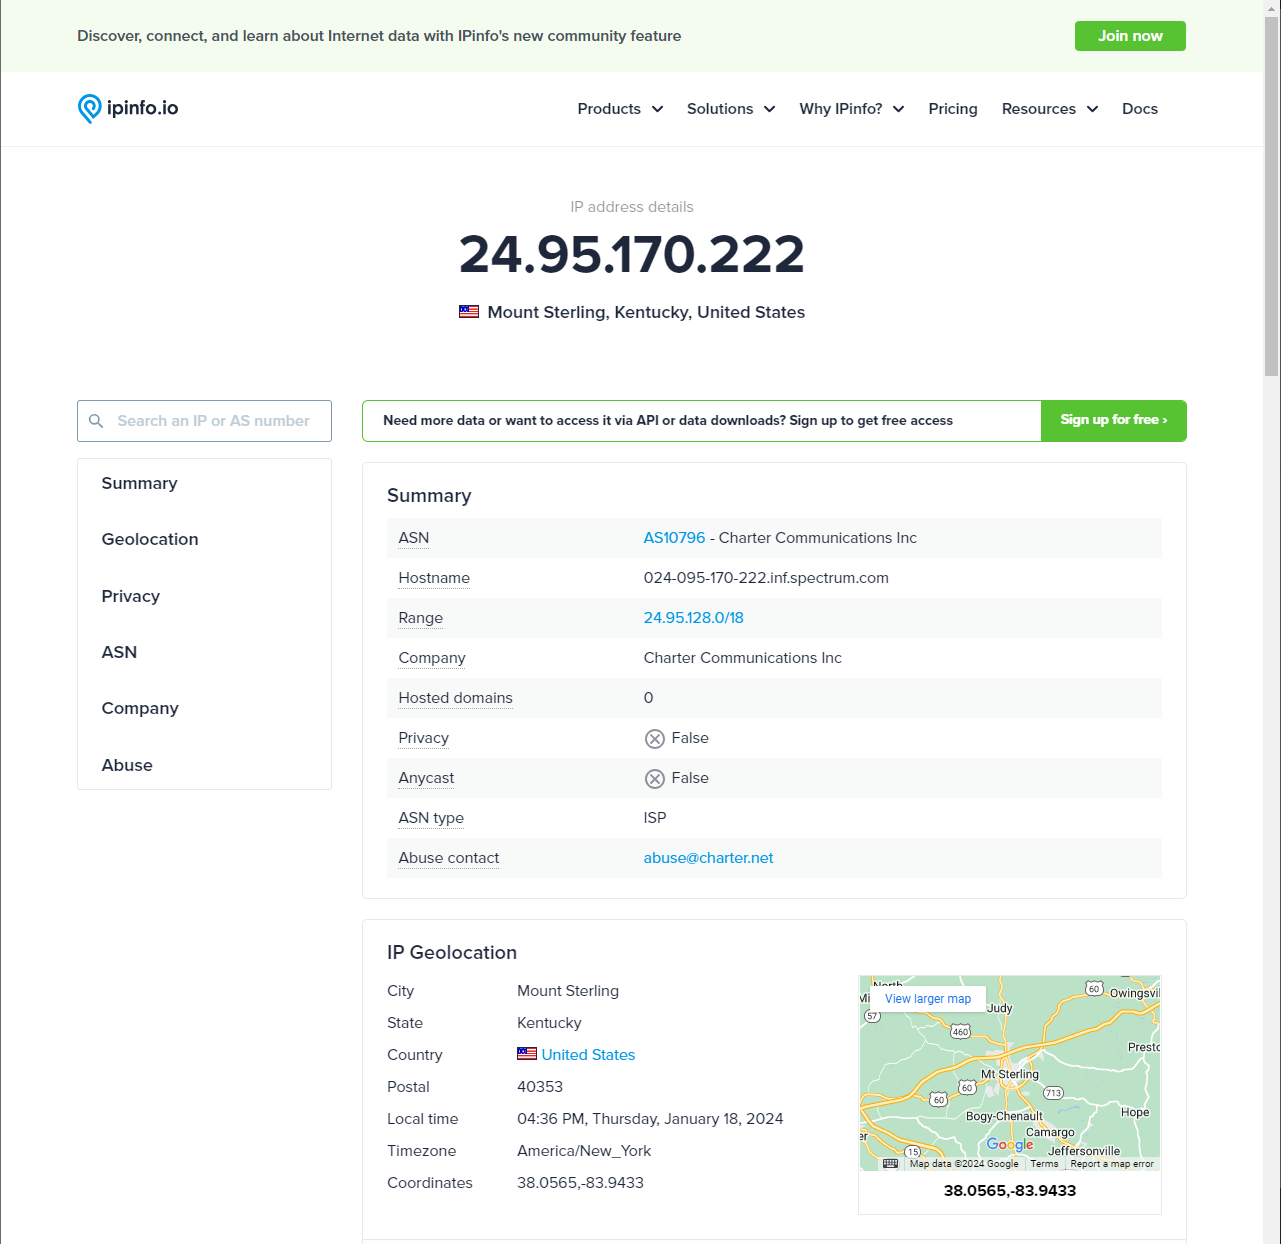
Task: Click the IP address heading 24.95.170.222
Action: 632,254
